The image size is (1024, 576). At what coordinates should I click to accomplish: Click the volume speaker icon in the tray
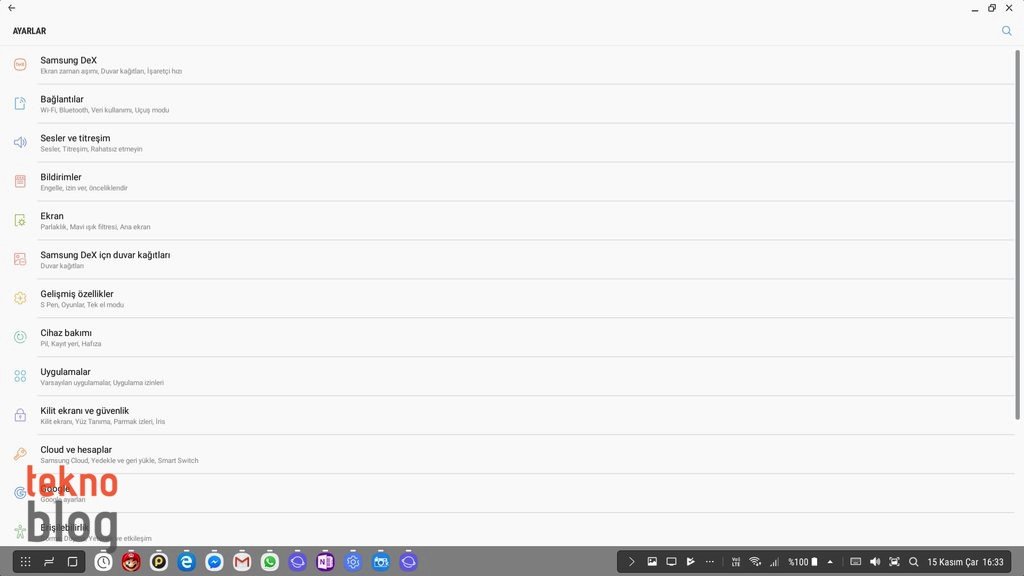pyautogui.click(x=875, y=562)
